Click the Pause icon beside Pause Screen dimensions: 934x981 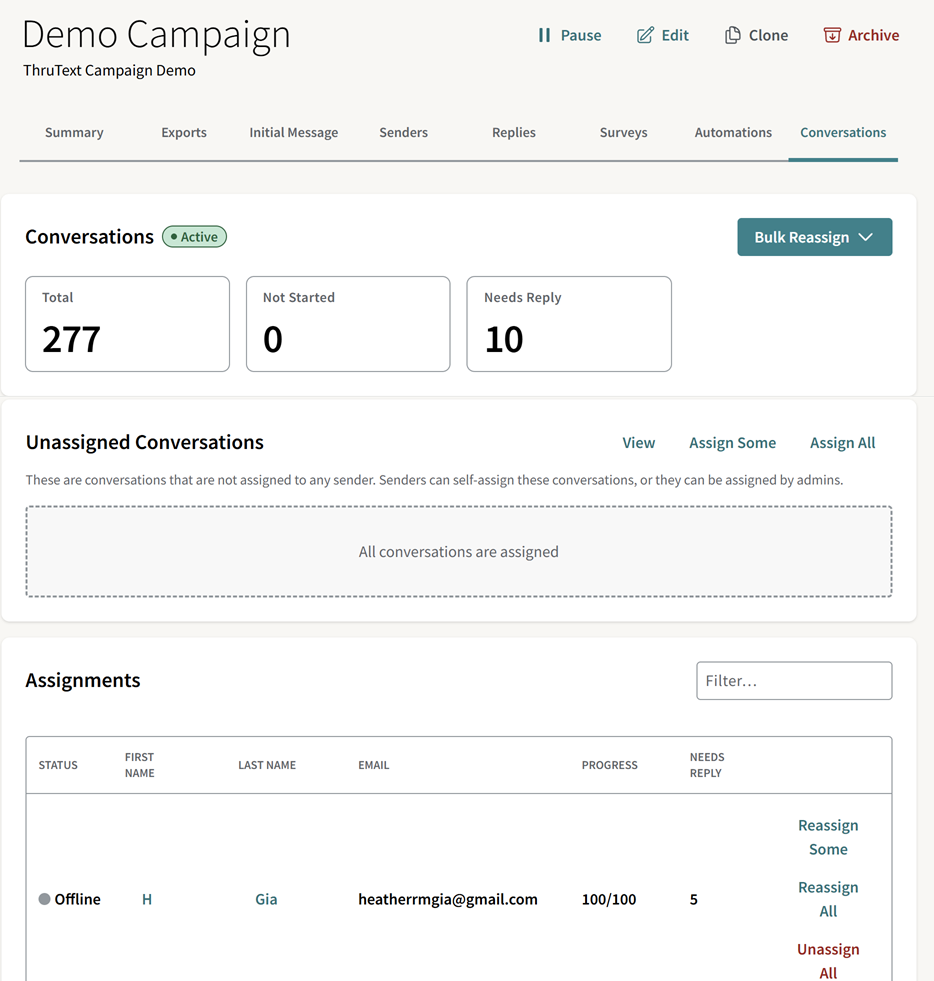pyautogui.click(x=544, y=35)
